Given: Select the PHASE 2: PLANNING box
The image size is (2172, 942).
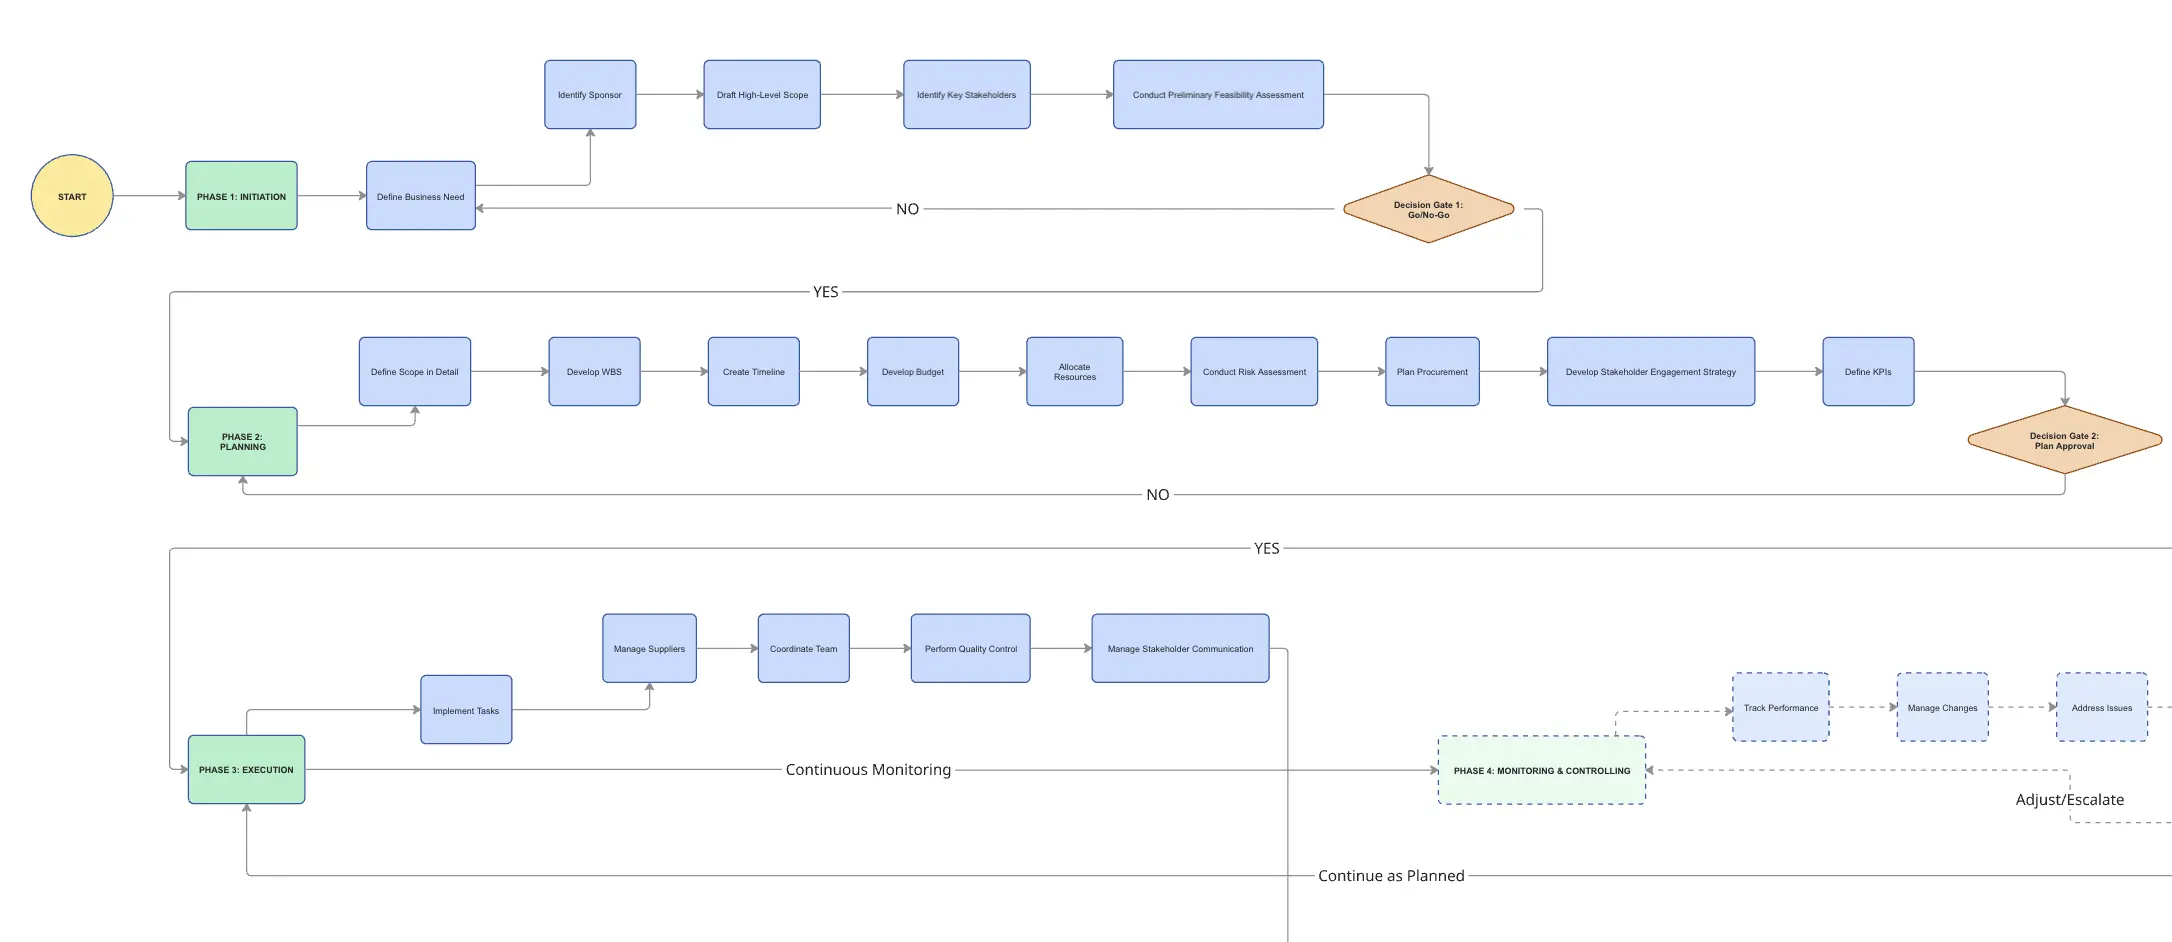Looking at the screenshot, I should pos(243,441).
